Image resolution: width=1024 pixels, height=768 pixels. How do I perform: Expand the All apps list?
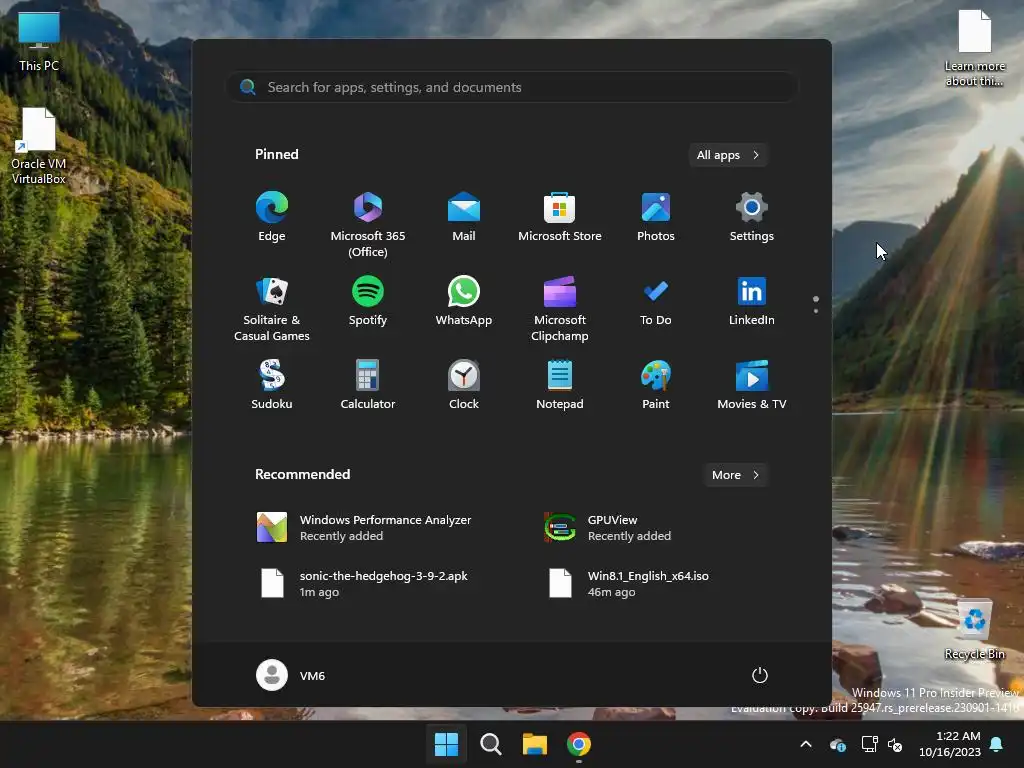[728, 155]
